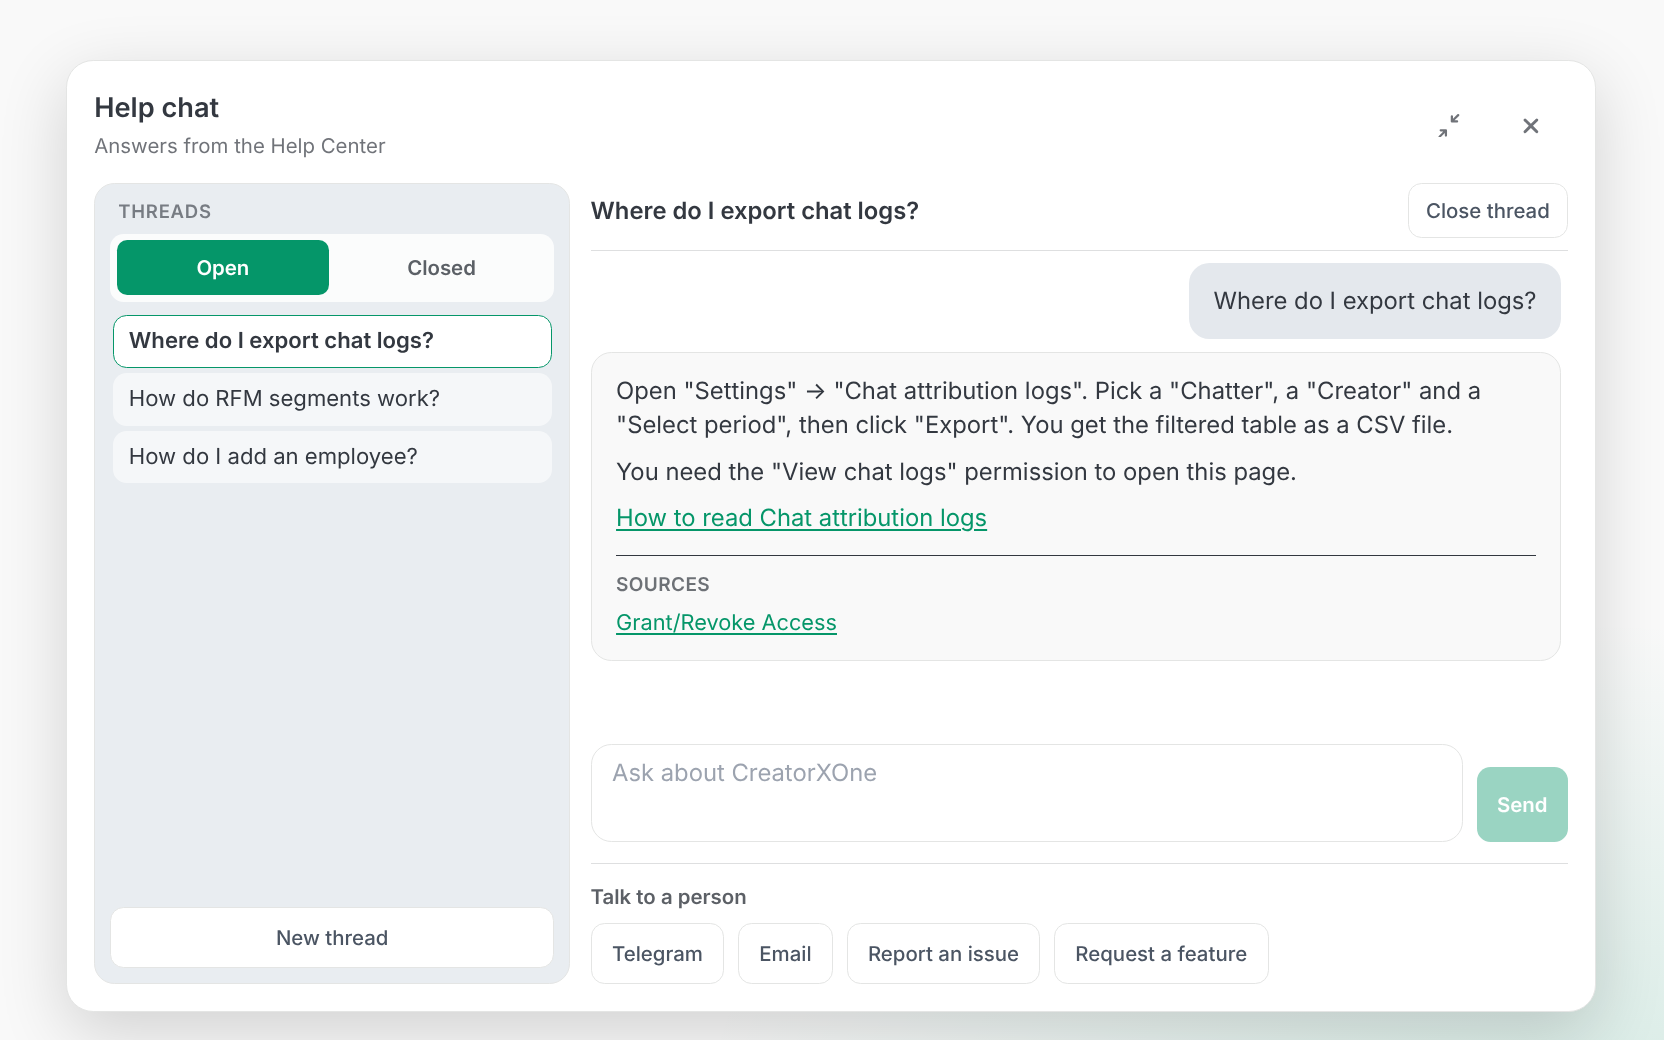Open thread 'How do I add an employee?'

[x=332, y=457]
